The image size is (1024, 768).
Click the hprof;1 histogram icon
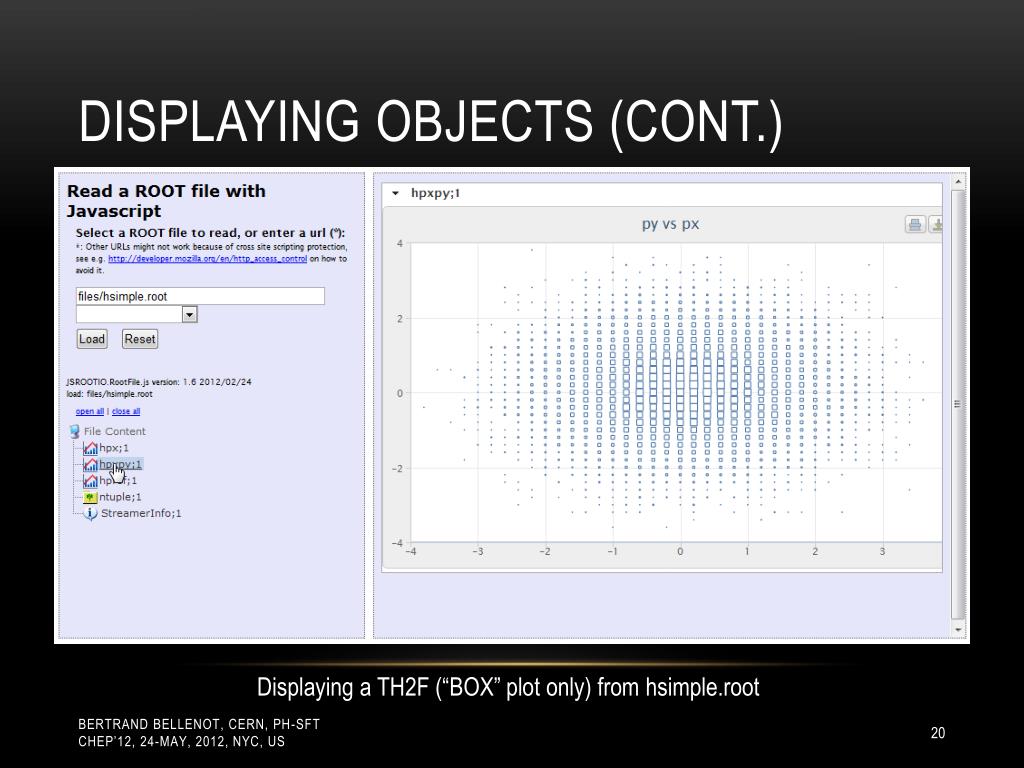(90, 481)
